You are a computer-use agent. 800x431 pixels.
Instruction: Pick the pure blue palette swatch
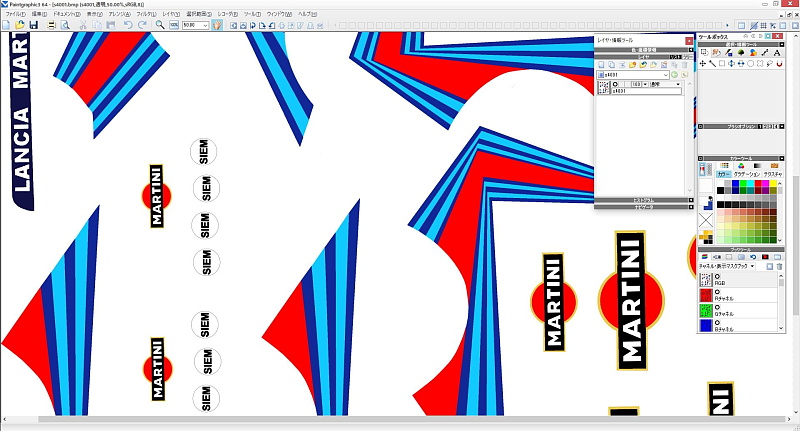(x=735, y=184)
